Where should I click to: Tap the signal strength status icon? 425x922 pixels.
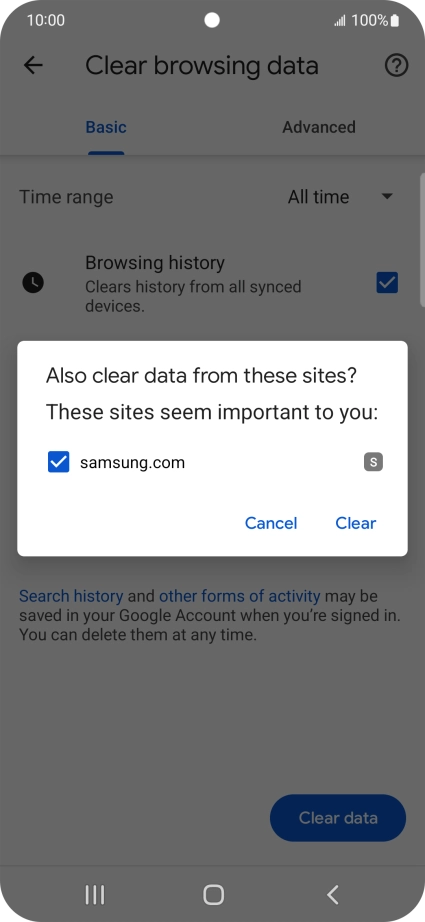pyautogui.click(x=340, y=21)
